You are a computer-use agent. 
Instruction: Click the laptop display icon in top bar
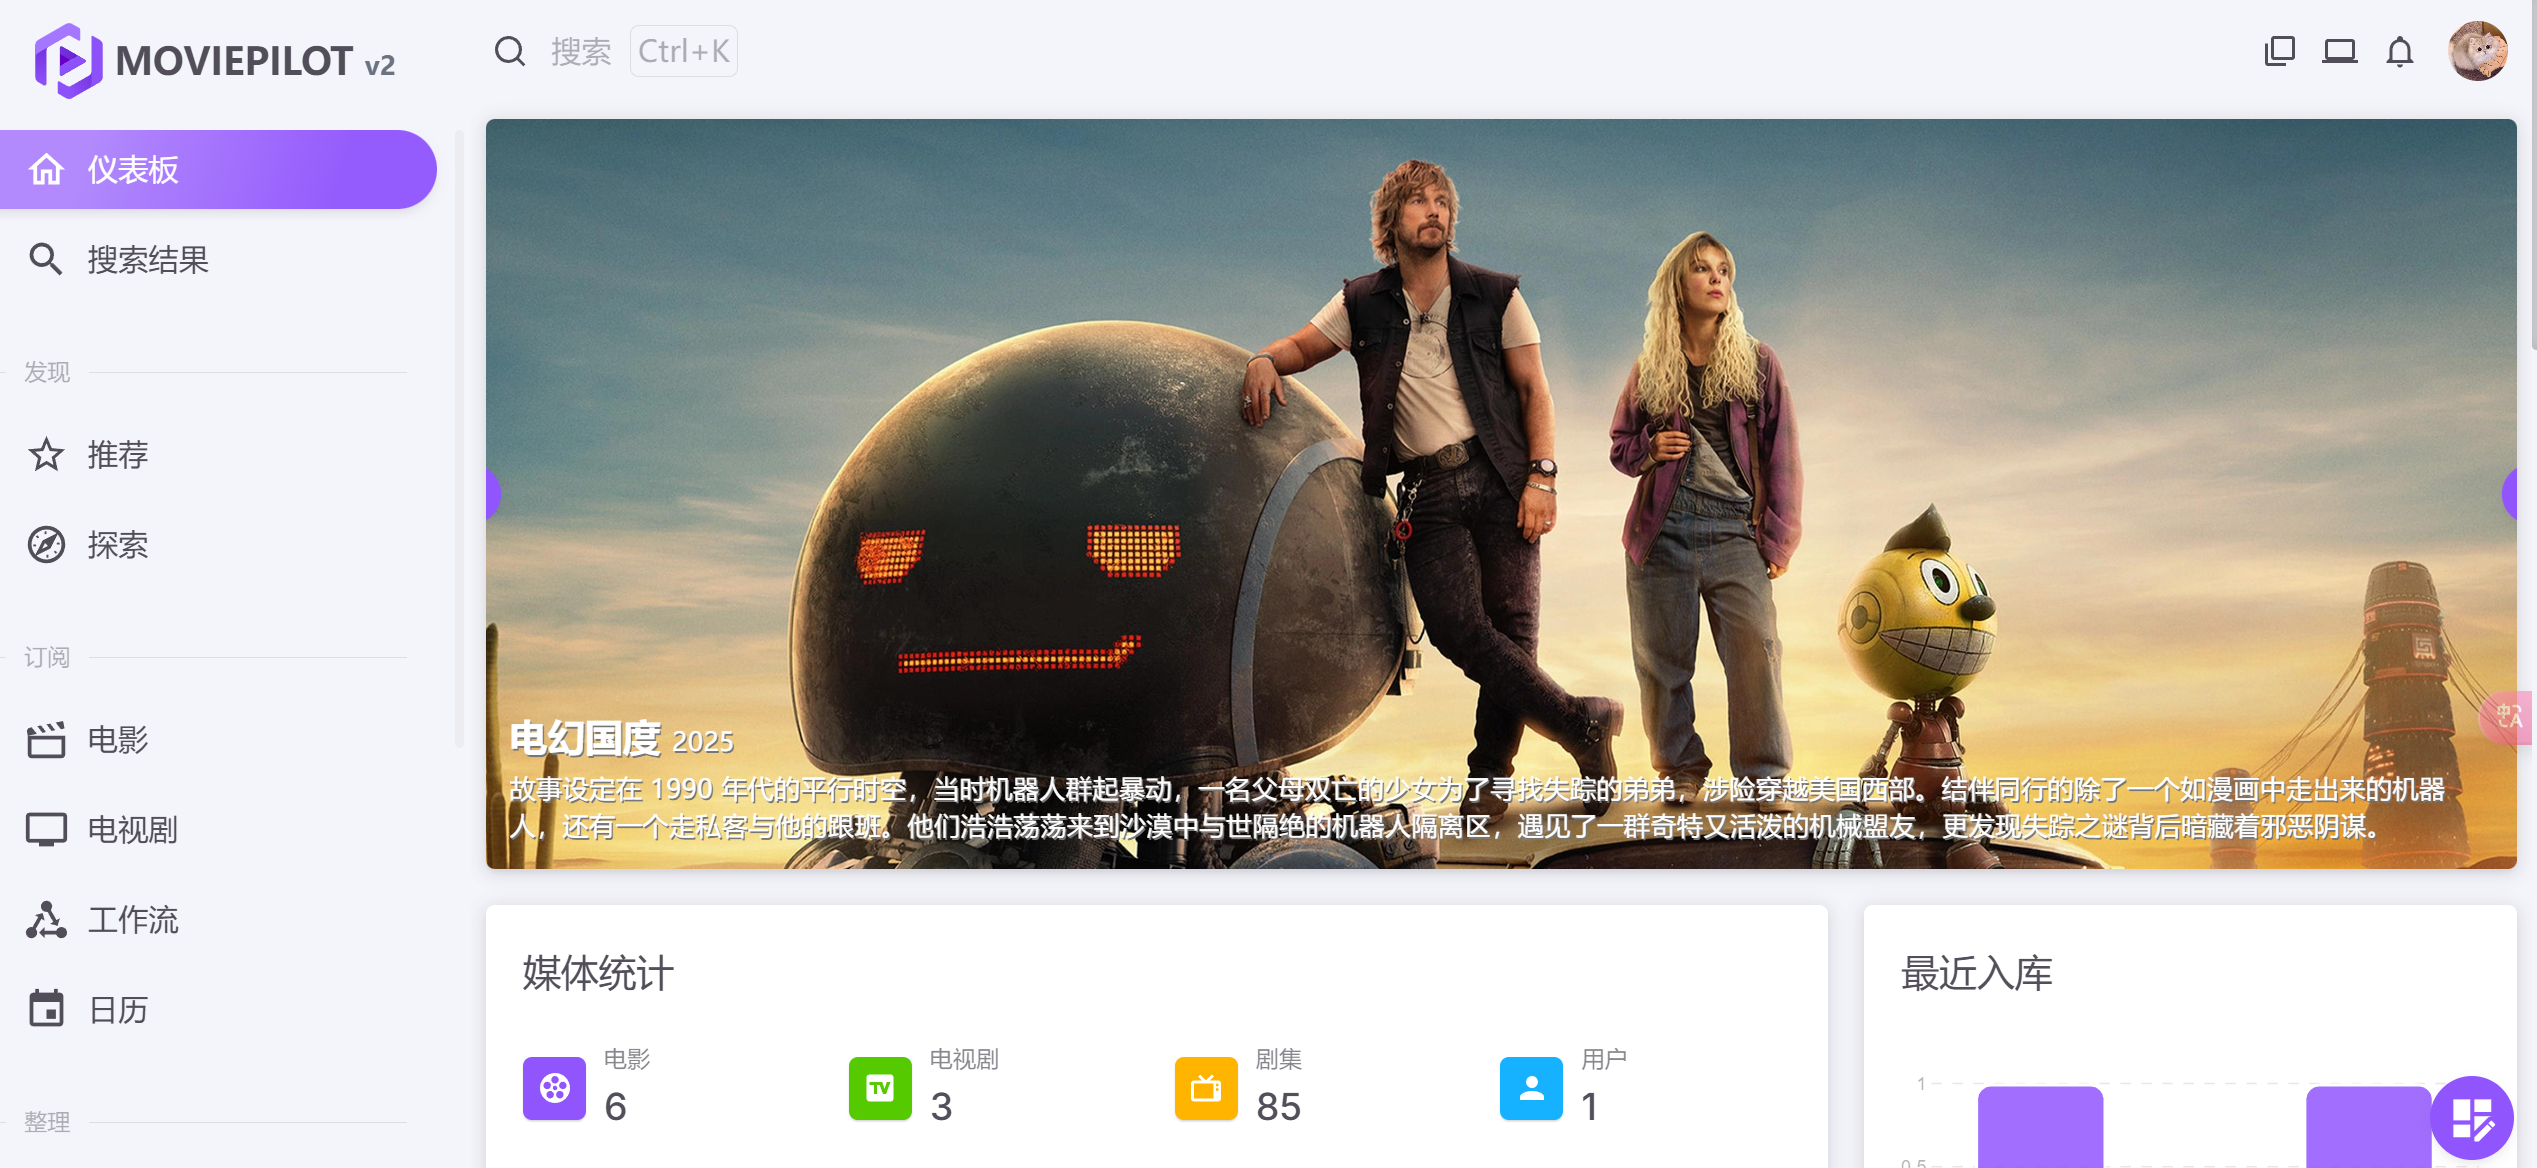pyautogui.click(x=2339, y=51)
